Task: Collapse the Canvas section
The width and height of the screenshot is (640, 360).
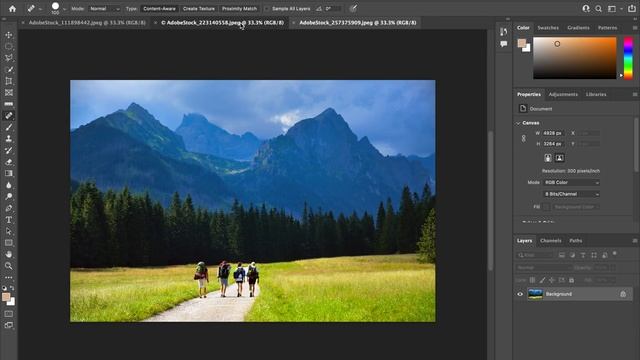Action: [x=518, y=123]
